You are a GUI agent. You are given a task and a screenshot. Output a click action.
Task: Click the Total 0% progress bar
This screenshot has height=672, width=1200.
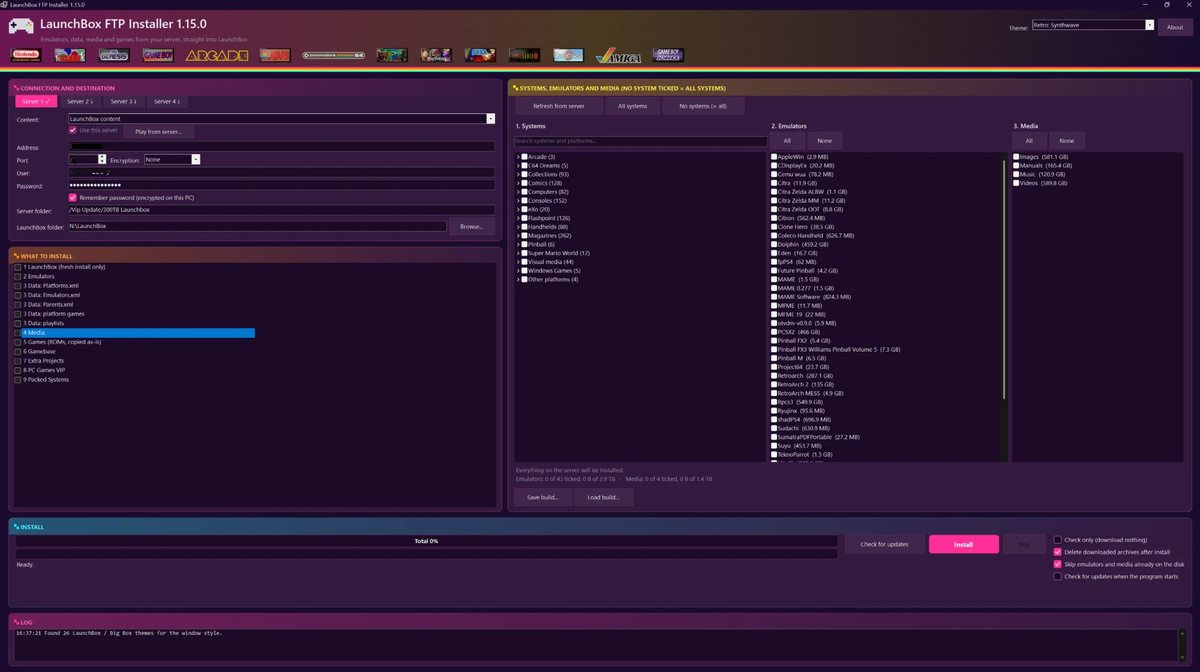[x=426, y=541]
